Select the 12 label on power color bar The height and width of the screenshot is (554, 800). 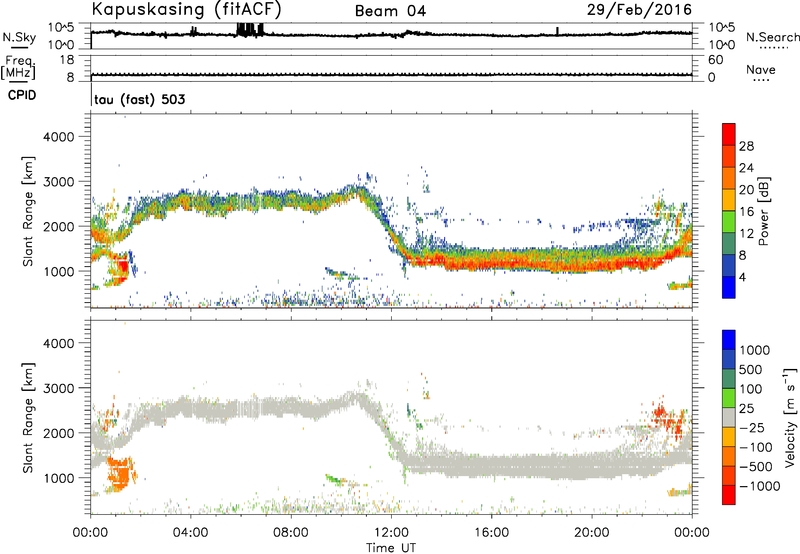point(746,234)
